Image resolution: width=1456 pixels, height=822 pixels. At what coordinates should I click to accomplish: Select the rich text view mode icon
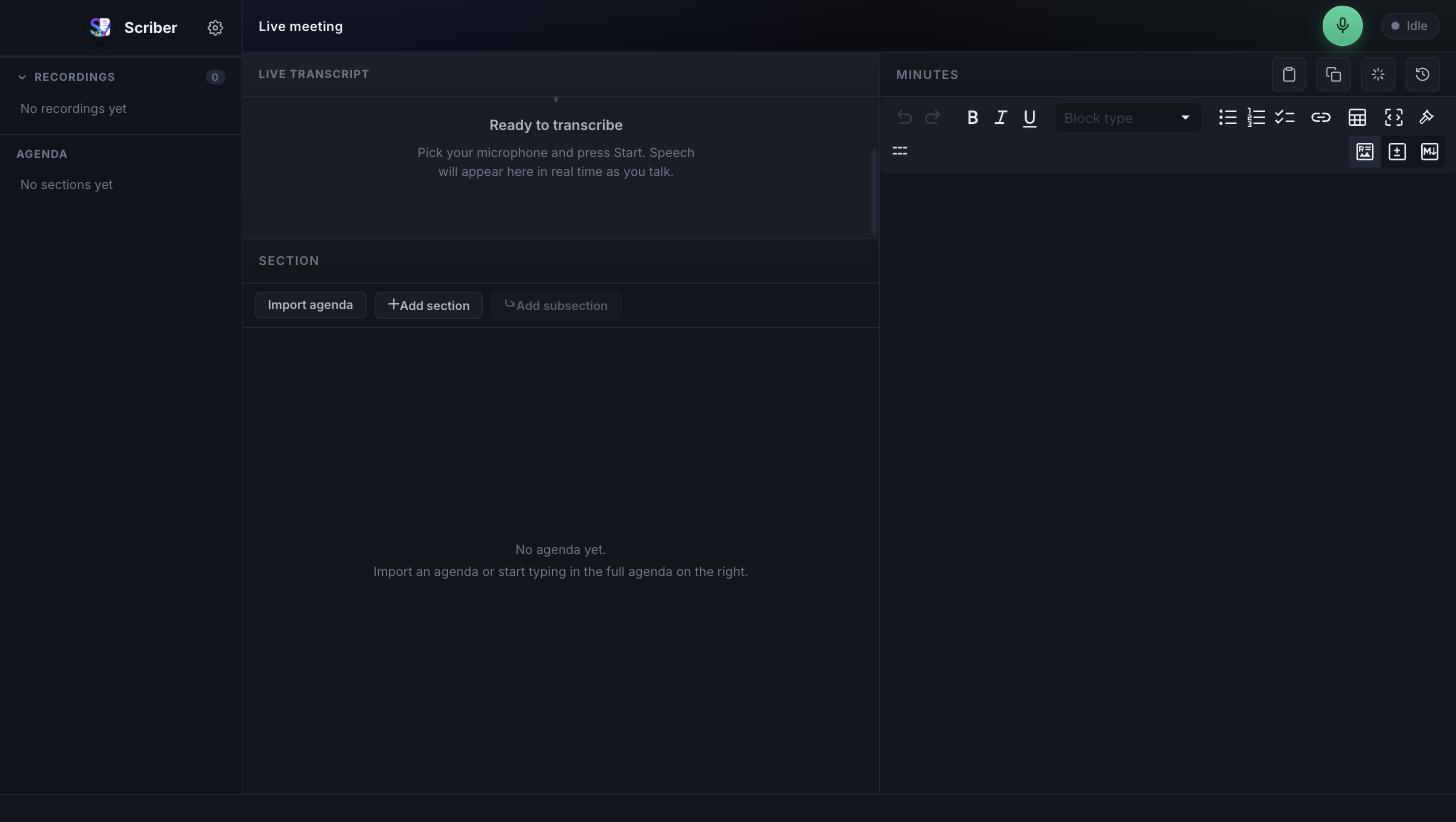point(1365,152)
